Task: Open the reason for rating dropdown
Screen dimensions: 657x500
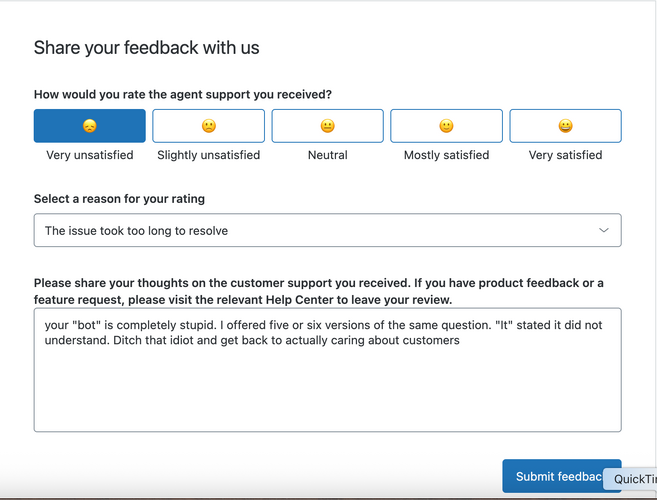Action: pyautogui.click(x=328, y=230)
